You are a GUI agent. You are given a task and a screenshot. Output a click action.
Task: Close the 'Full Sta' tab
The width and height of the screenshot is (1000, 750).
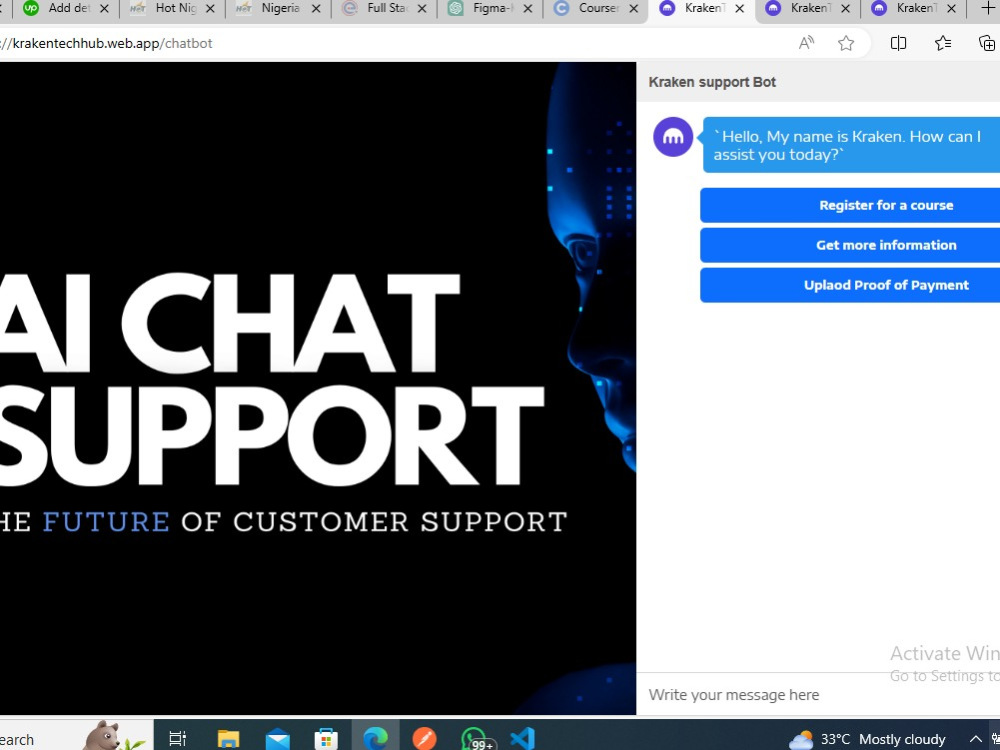(x=422, y=8)
